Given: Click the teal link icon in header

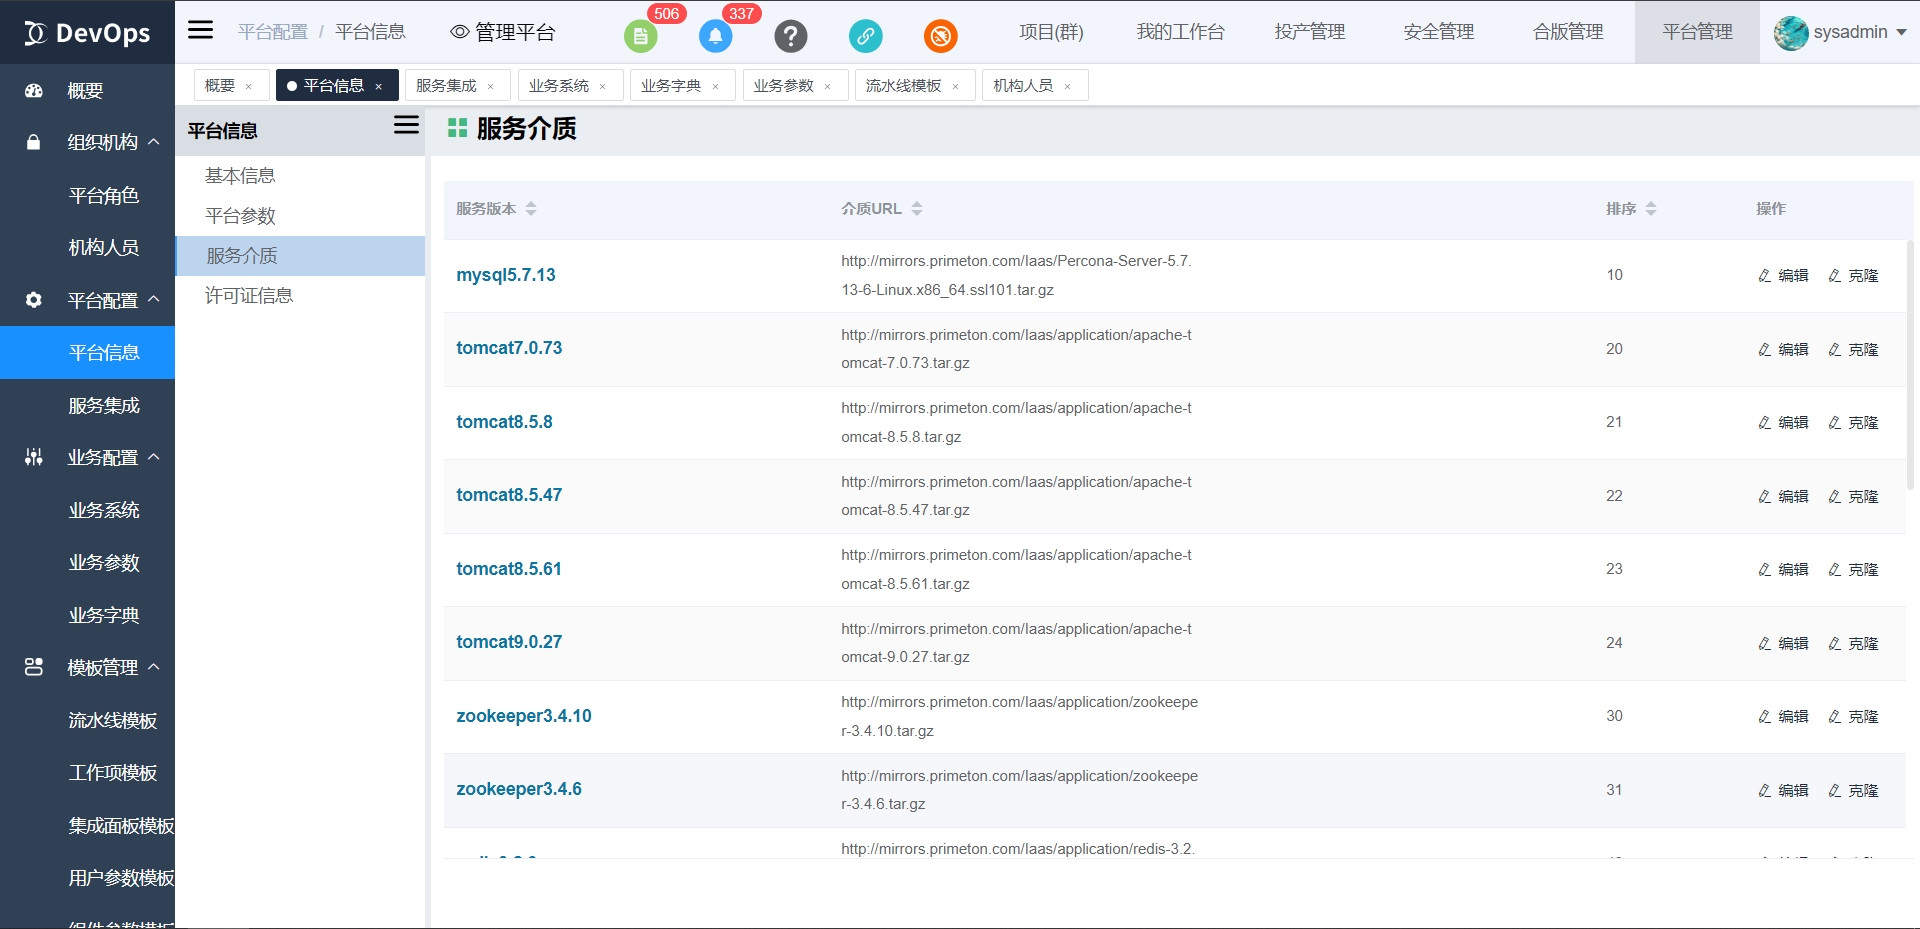Looking at the screenshot, I should pyautogui.click(x=865, y=37).
